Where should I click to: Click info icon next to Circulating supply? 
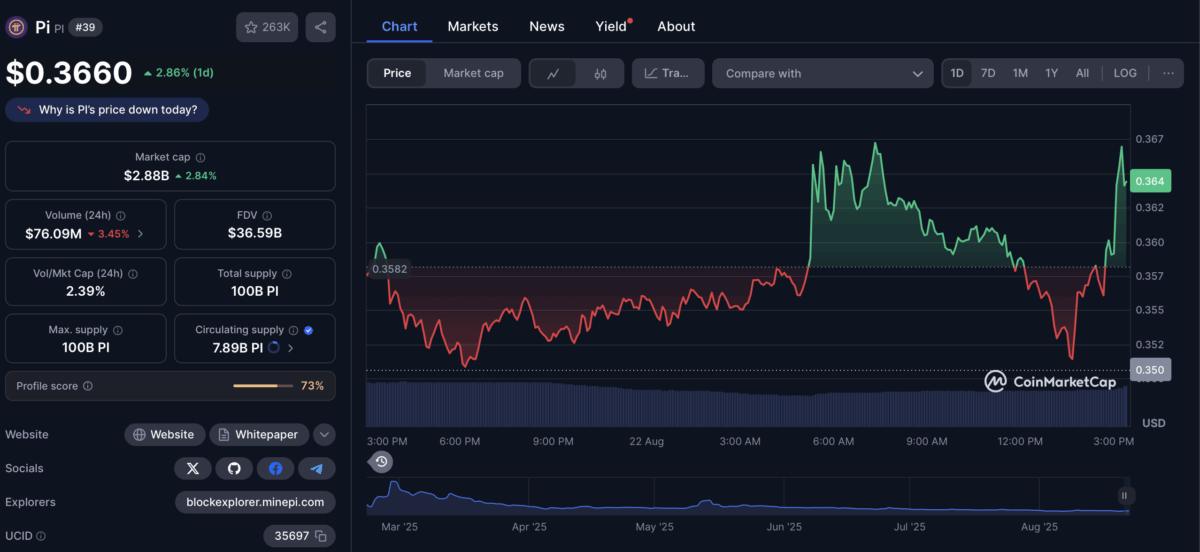tap(293, 331)
